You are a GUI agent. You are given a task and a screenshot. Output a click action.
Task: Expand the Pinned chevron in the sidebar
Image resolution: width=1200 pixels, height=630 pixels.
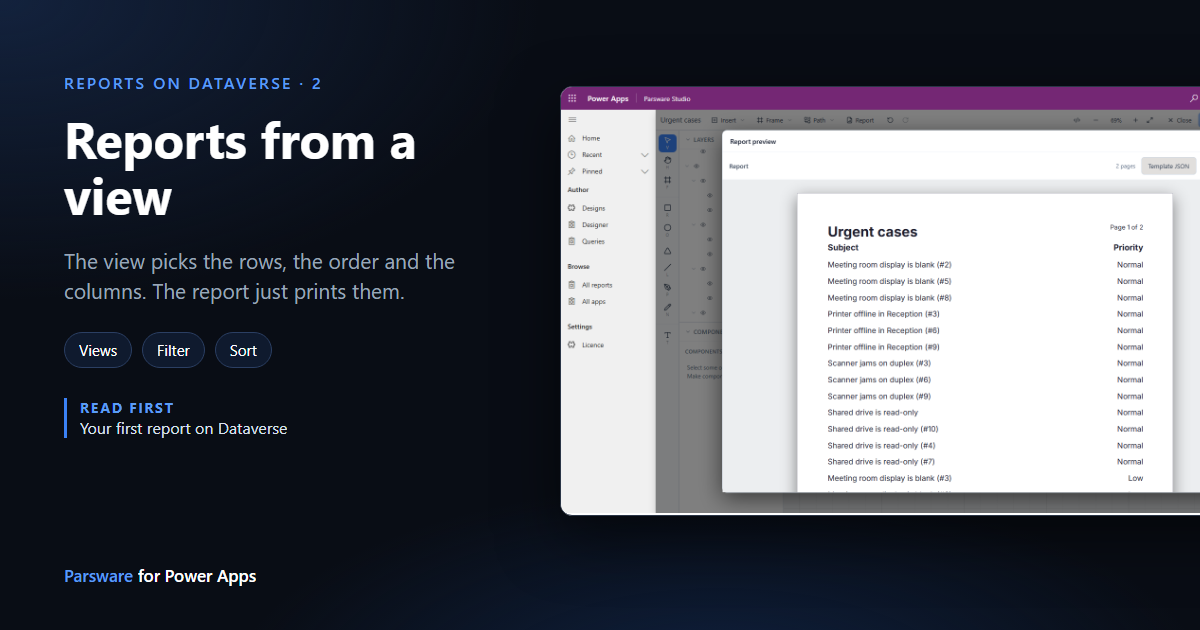point(645,172)
